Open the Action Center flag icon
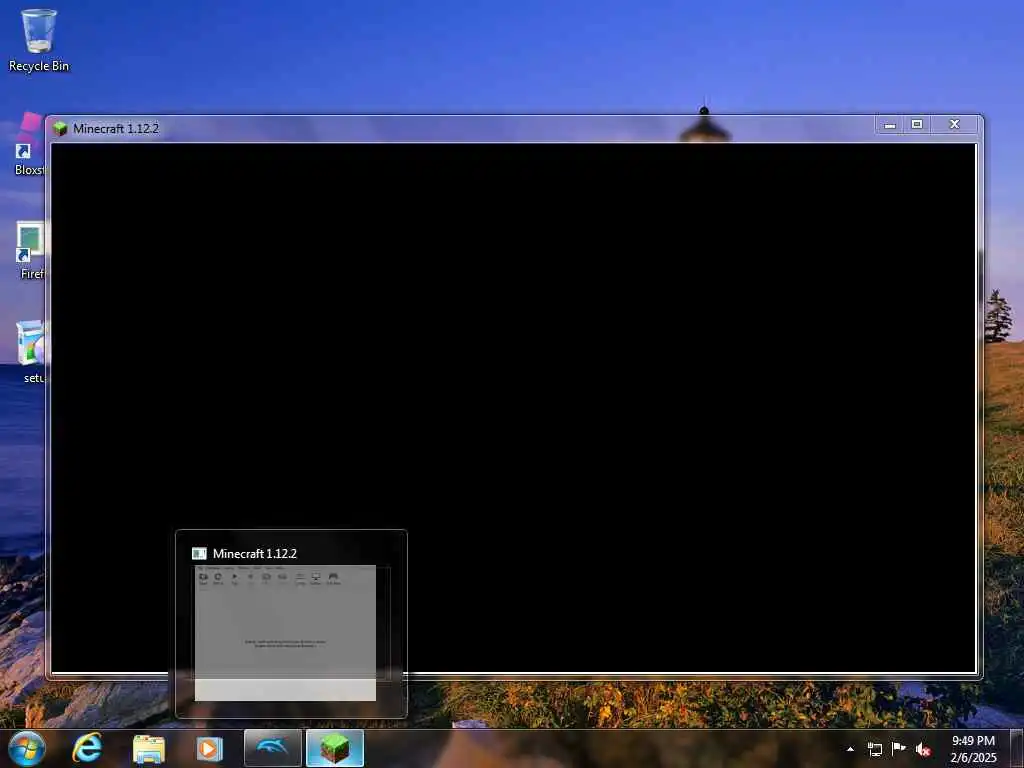The image size is (1024, 768). tap(899, 748)
